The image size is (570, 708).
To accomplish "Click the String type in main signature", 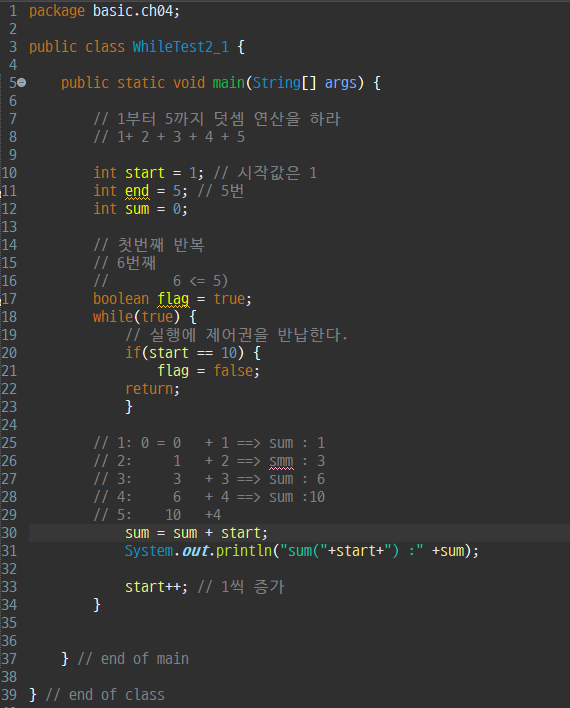I will click(276, 83).
